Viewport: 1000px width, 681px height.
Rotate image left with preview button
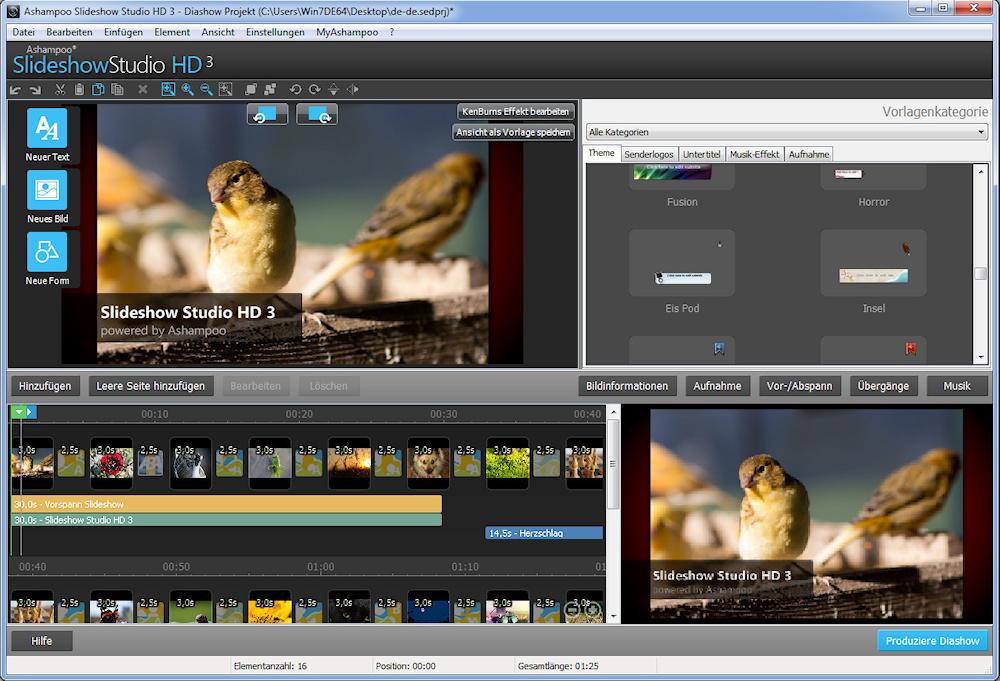(268, 114)
